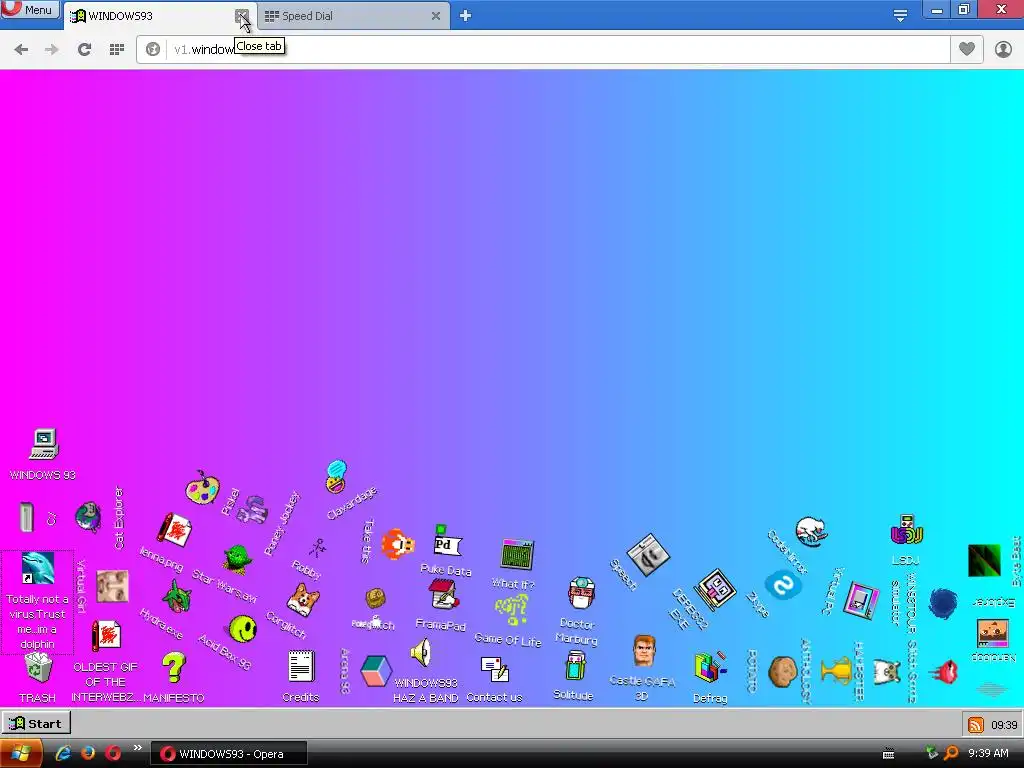This screenshot has width=1024, height=768.
Task: Launch Clavardage chat icon
Action: click(x=336, y=477)
